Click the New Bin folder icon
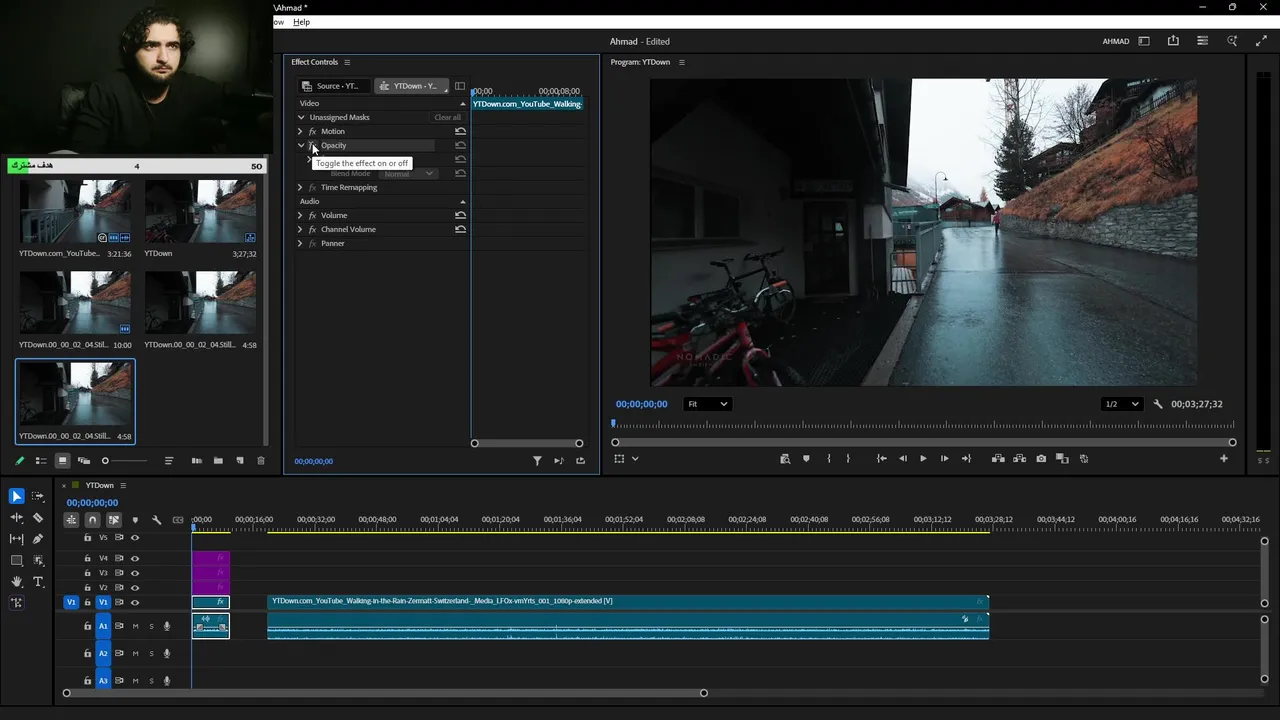Image resolution: width=1280 pixels, height=720 pixels. click(218, 461)
